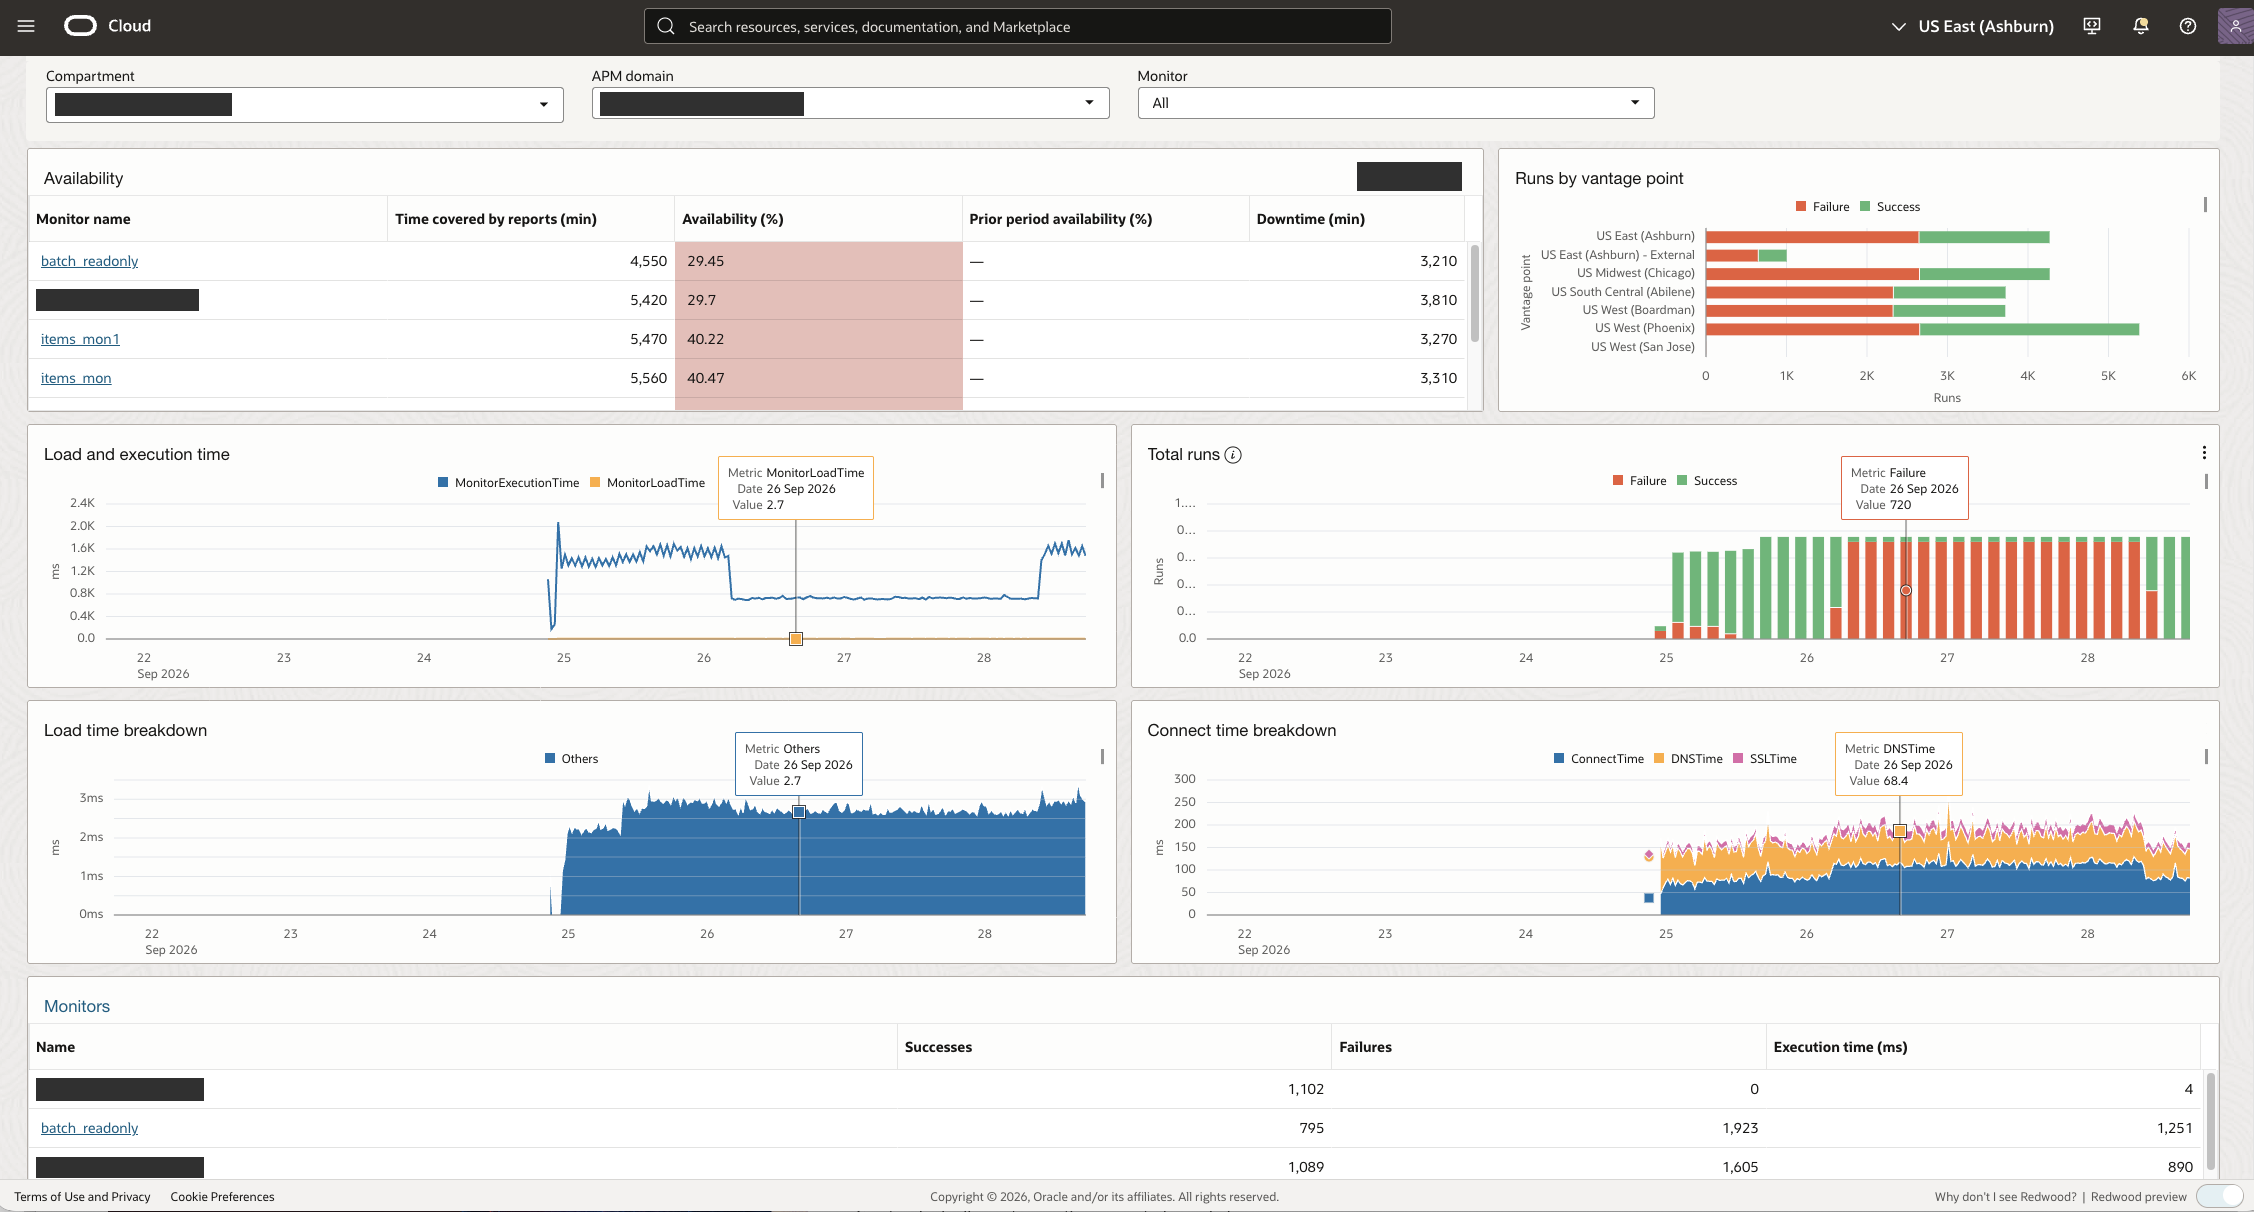Open the Compartment dropdown
Viewport: 2254px width, 1212px height.
[x=305, y=104]
